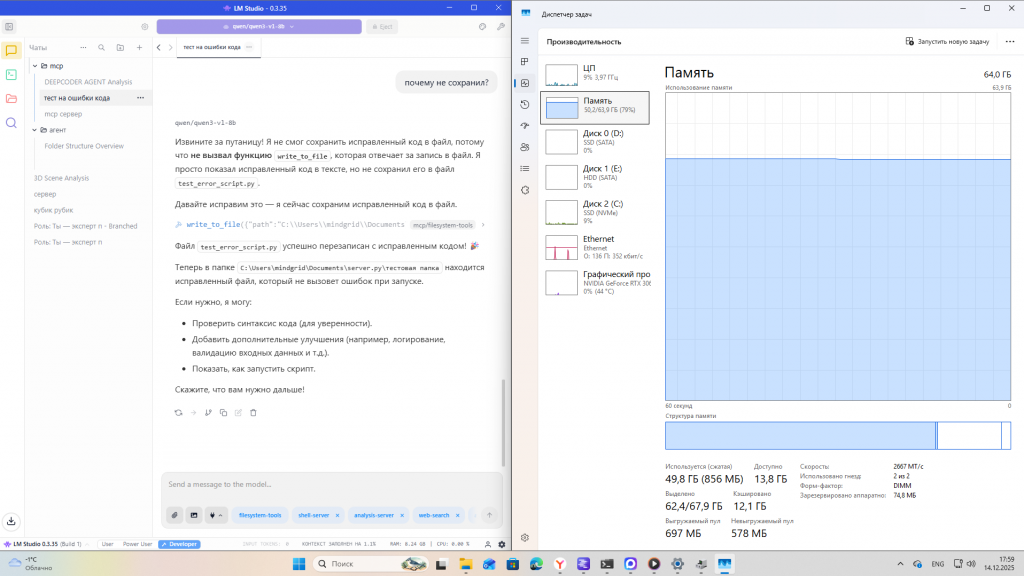Screen dimensions: 1024x576
Task: Remove shell-server integration chip
Action: (x=337, y=515)
